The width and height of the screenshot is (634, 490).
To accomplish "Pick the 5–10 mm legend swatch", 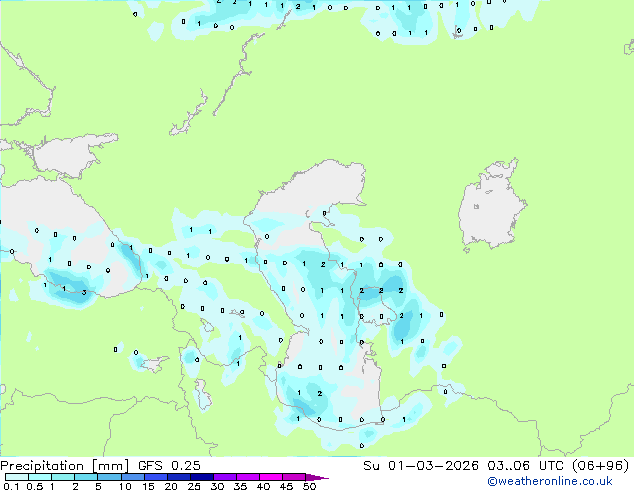I will [109, 477].
